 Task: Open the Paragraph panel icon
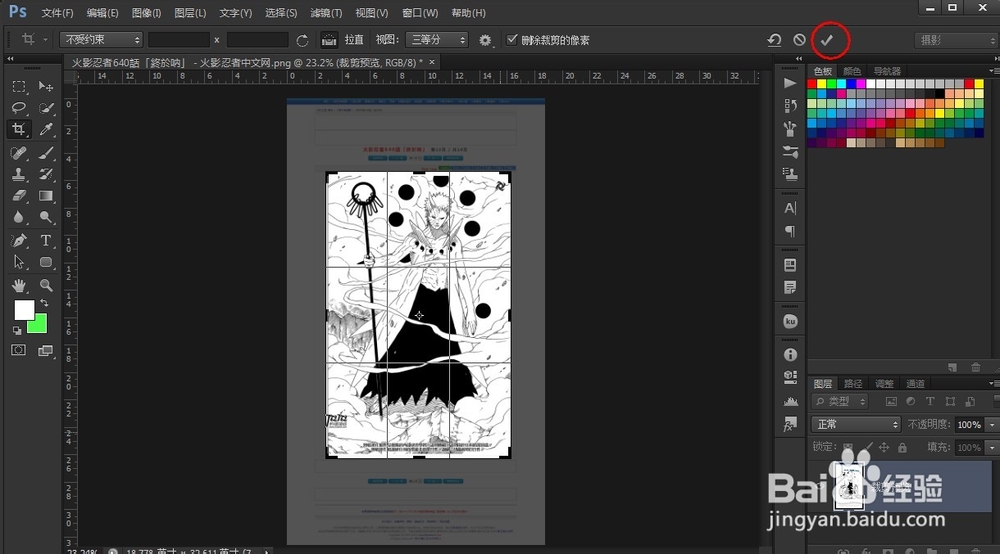[x=790, y=231]
